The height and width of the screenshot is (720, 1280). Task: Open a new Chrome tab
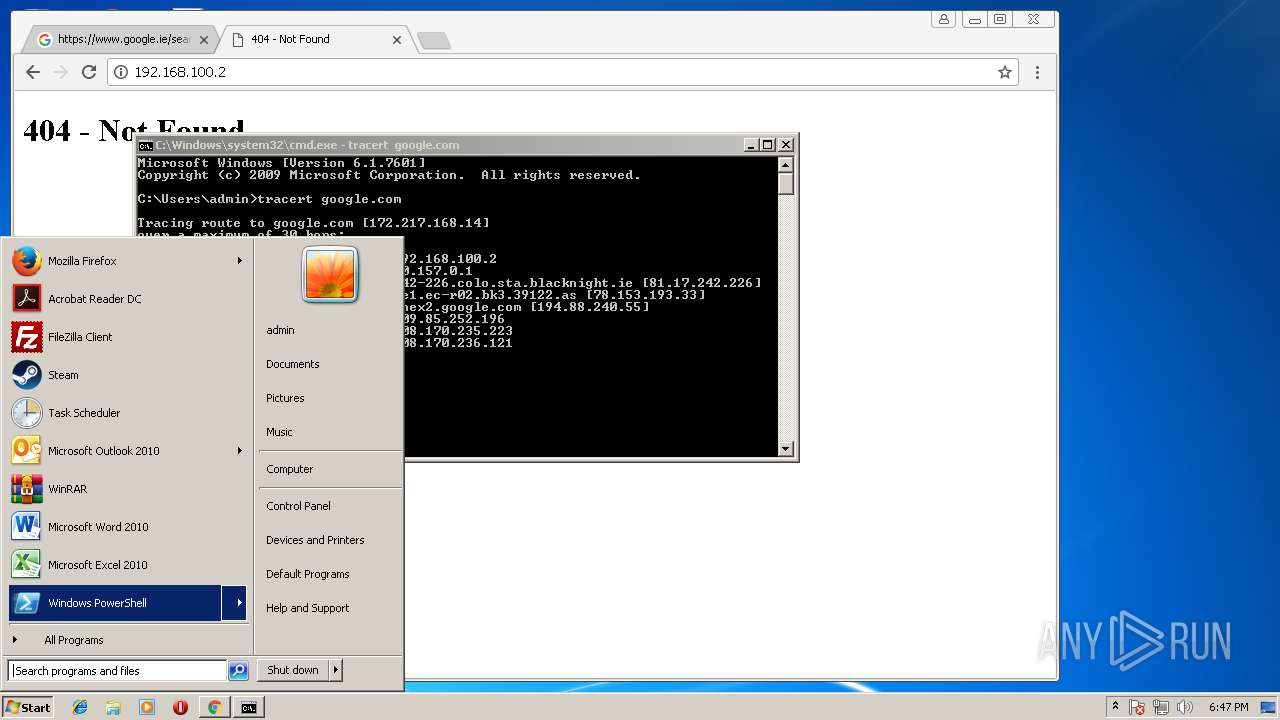click(434, 40)
